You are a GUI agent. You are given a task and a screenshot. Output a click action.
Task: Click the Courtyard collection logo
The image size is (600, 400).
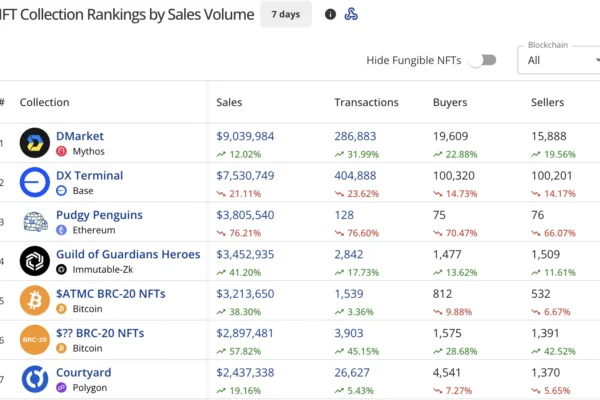coord(35,379)
